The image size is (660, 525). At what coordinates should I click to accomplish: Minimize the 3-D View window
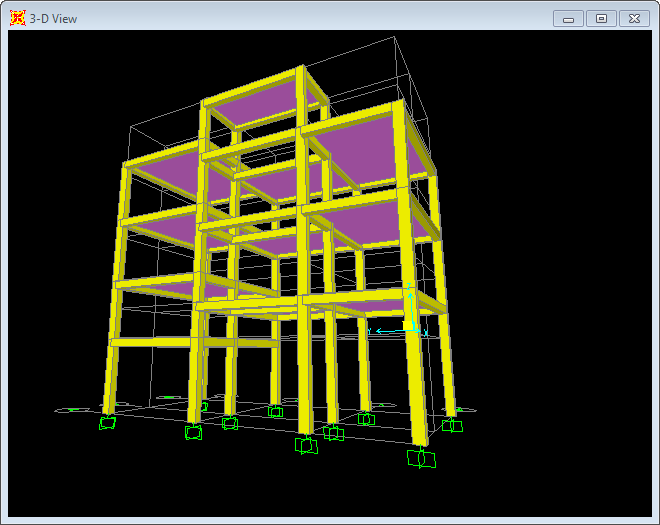click(x=568, y=19)
